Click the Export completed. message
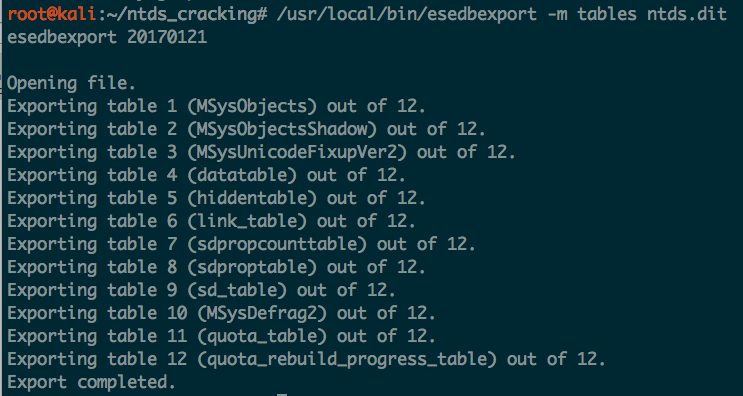Screen dimensions: 743x396 91,382
